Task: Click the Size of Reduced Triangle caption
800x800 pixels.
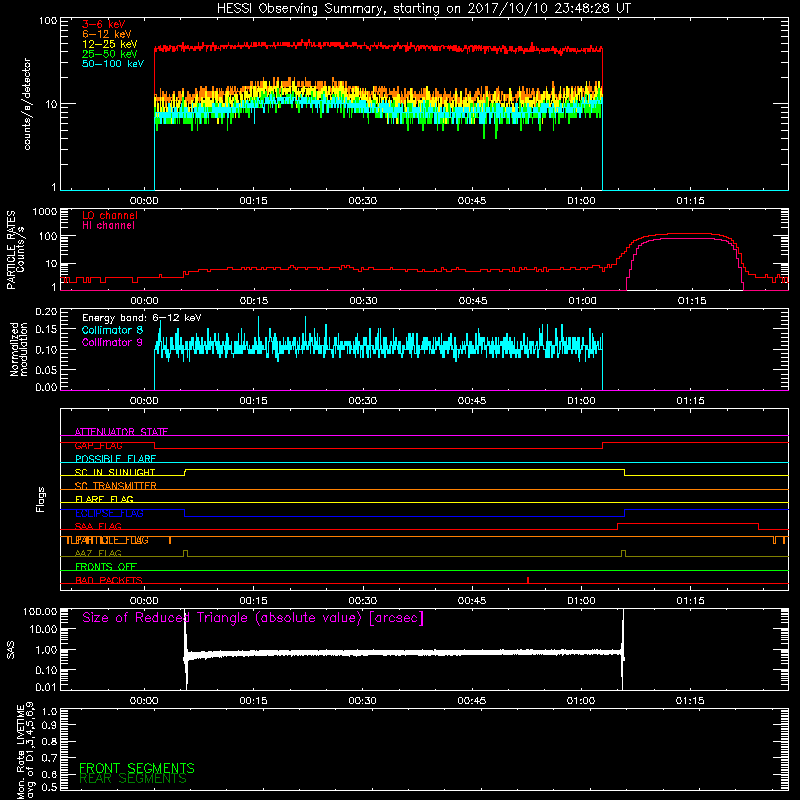Action: coord(253,618)
